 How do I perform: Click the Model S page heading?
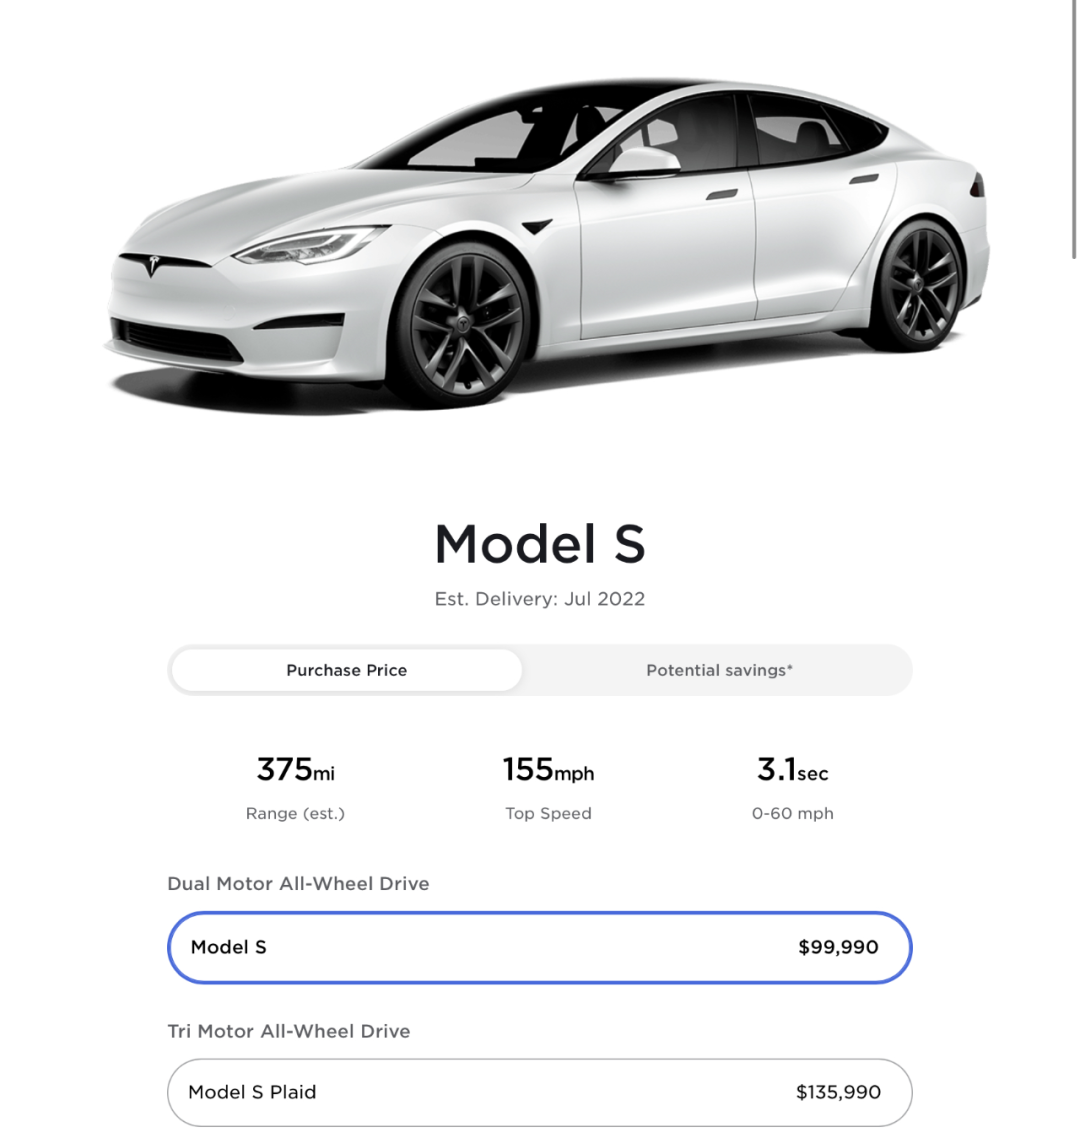(539, 544)
